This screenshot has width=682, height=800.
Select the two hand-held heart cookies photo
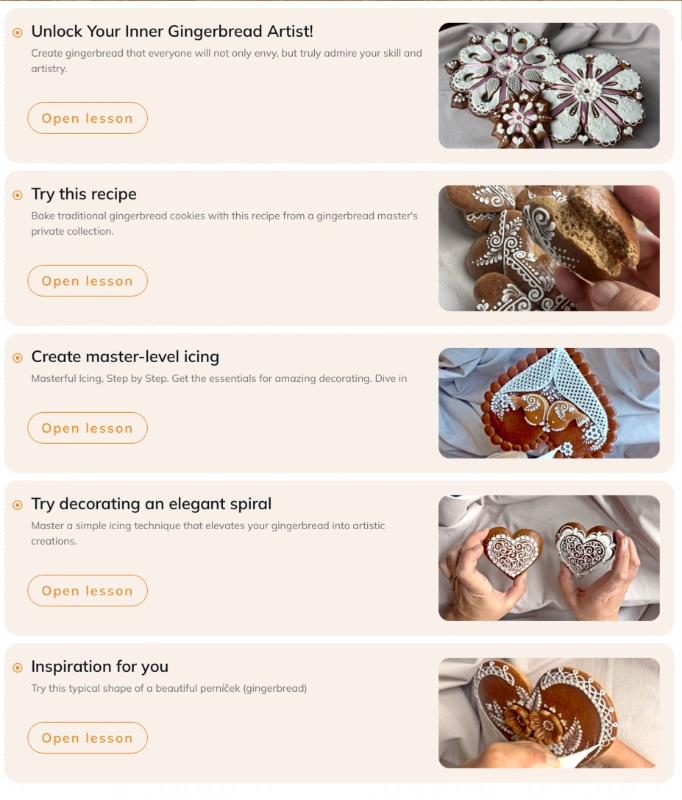549,558
